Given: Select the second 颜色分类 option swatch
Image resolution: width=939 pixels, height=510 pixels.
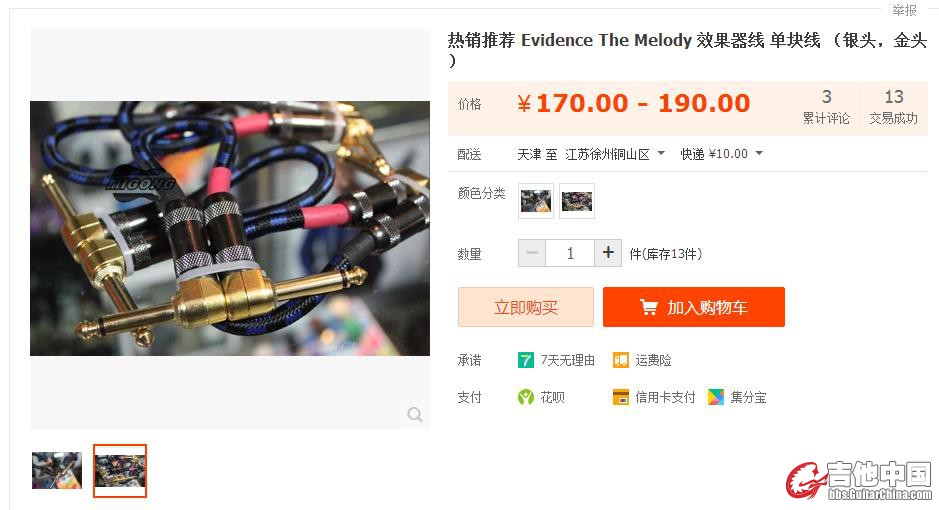Looking at the screenshot, I should 577,201.
